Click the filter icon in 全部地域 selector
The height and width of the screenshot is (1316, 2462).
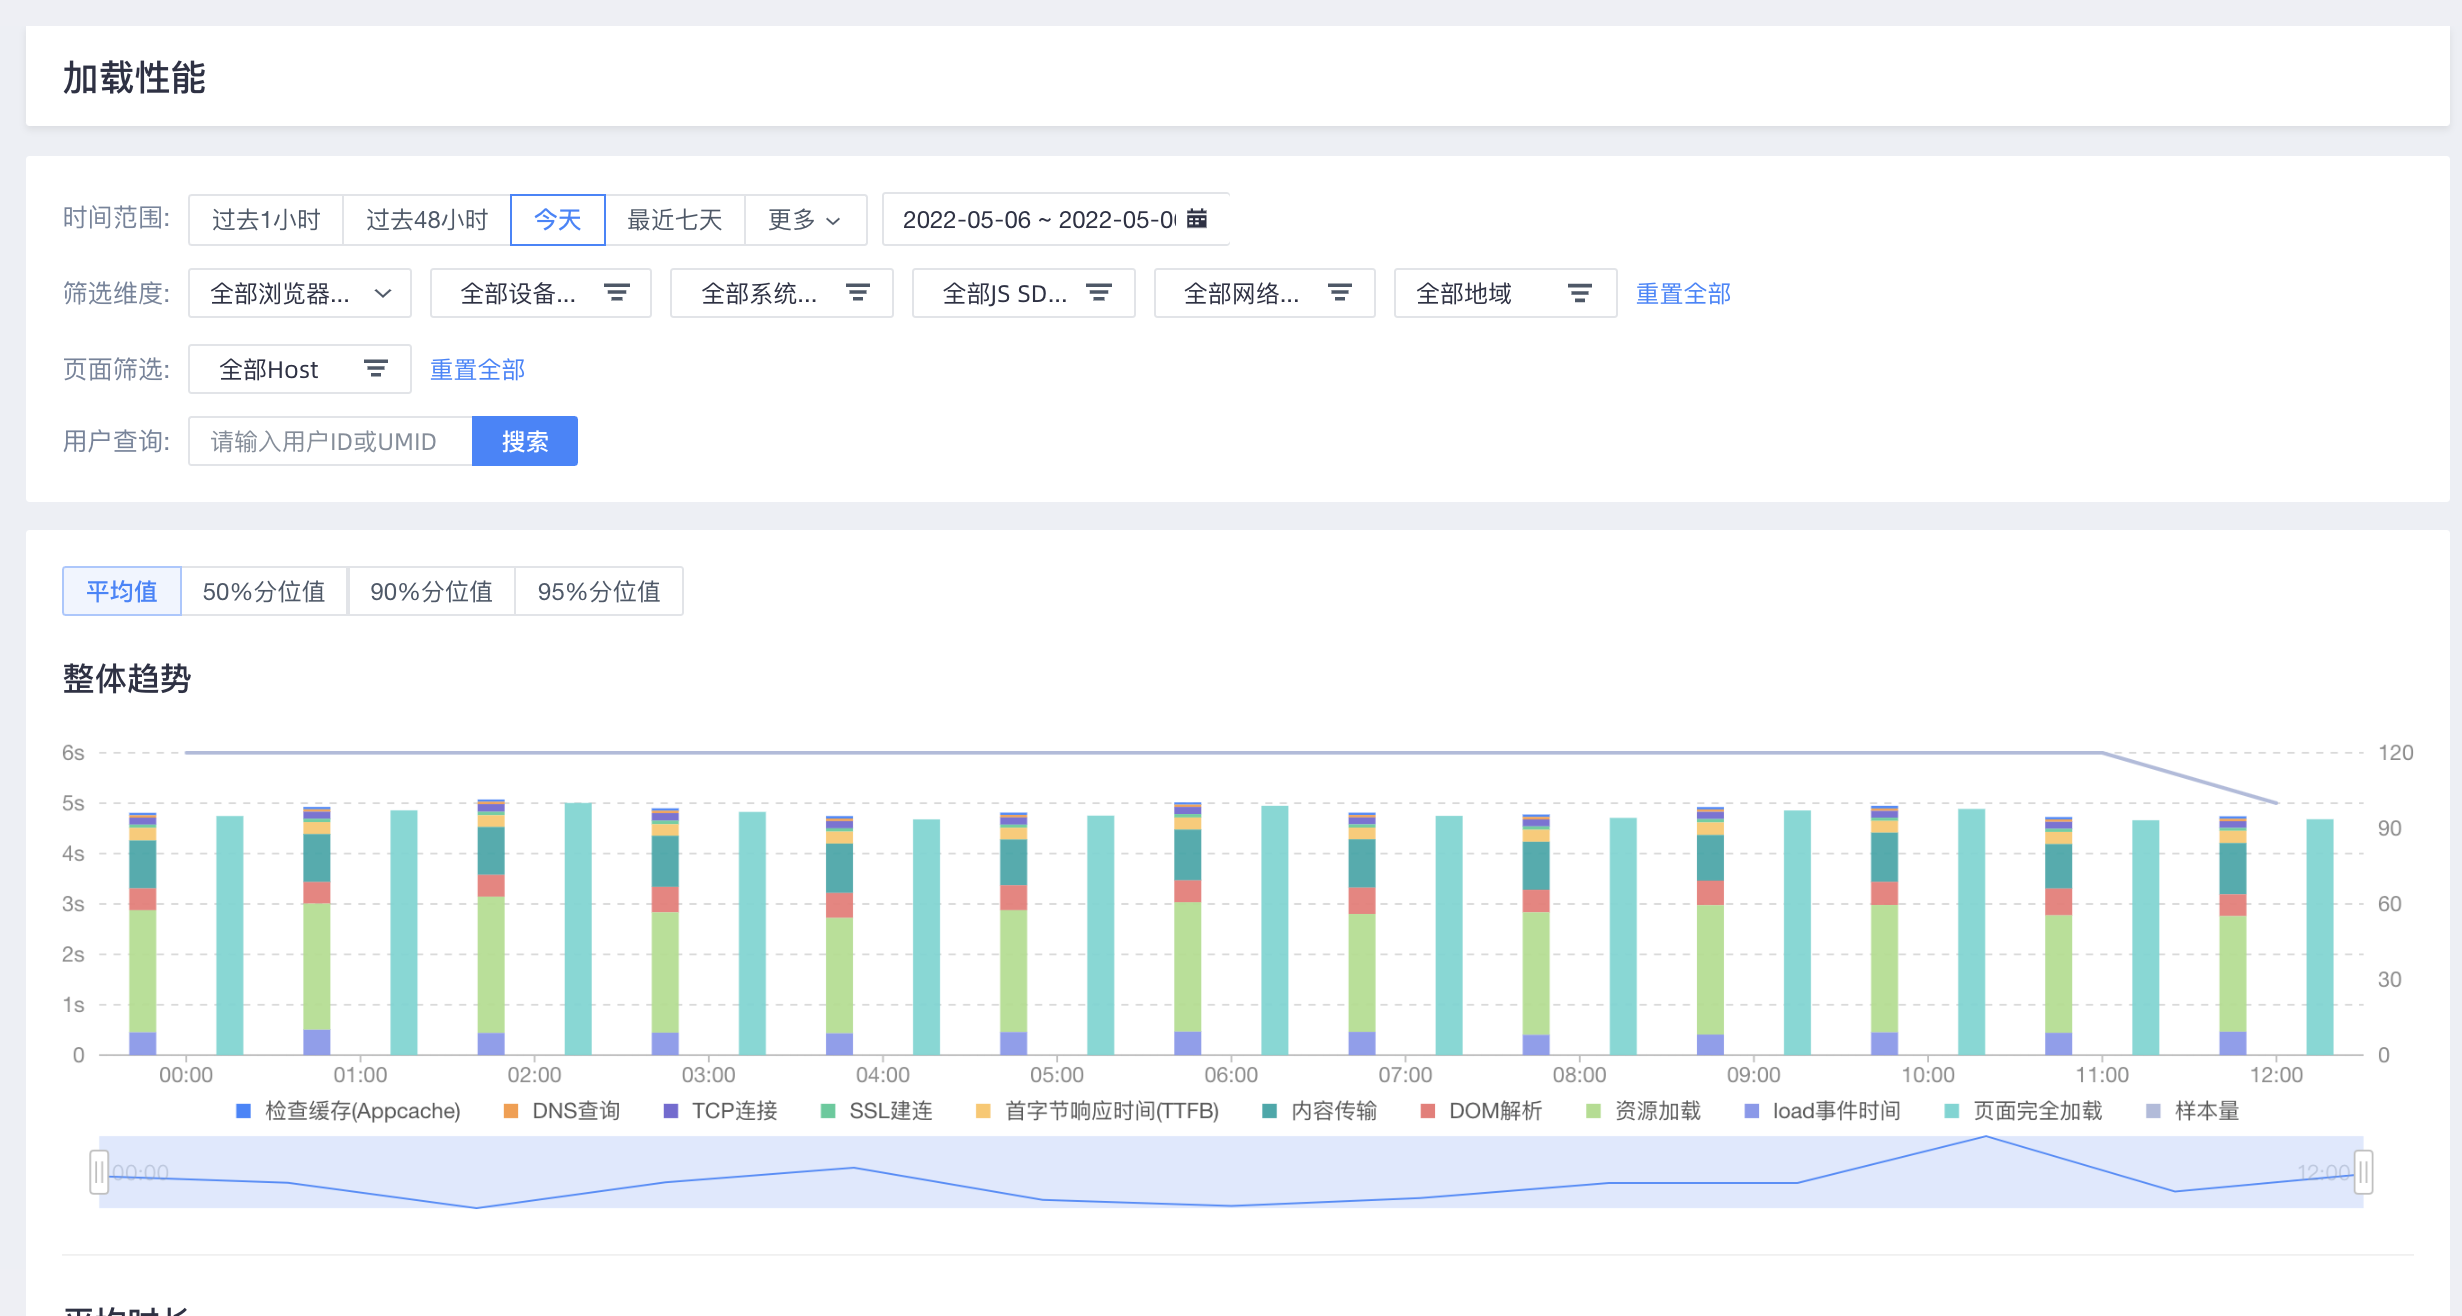[x=1580, y=293]
